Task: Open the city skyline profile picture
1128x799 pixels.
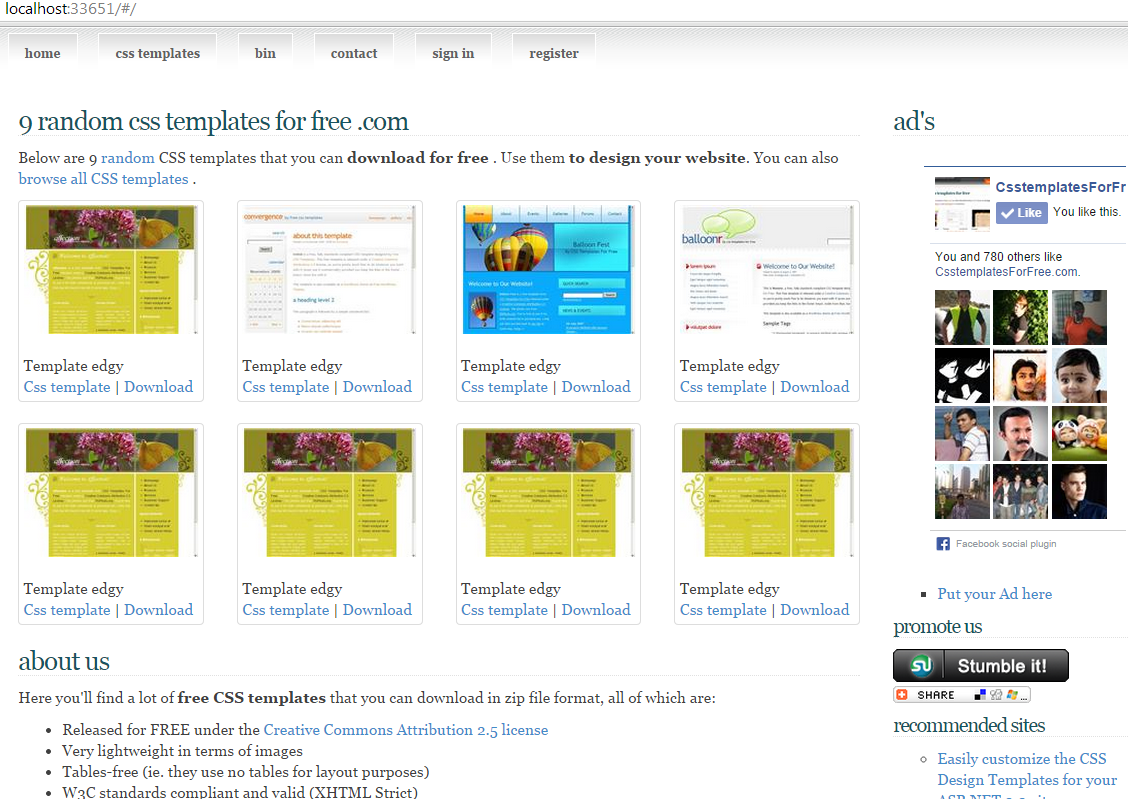Action: click(x=963, y=491)
